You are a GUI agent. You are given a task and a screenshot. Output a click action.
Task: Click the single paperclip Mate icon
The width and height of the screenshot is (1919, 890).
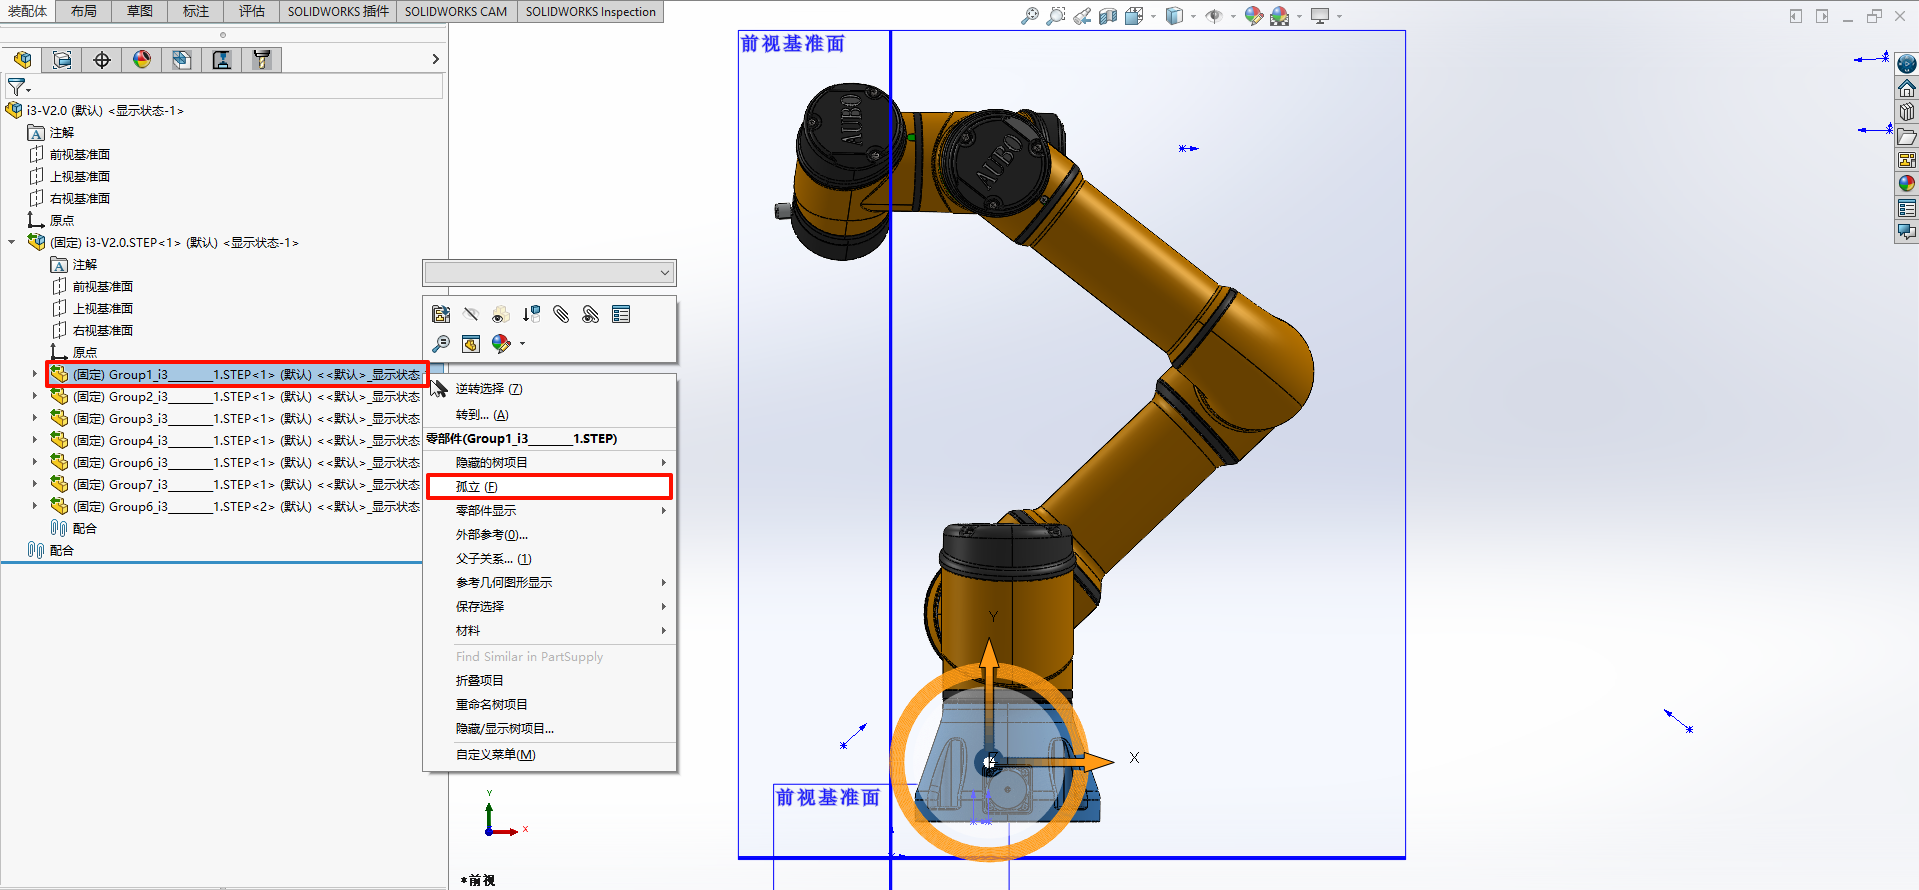point(561,314)
